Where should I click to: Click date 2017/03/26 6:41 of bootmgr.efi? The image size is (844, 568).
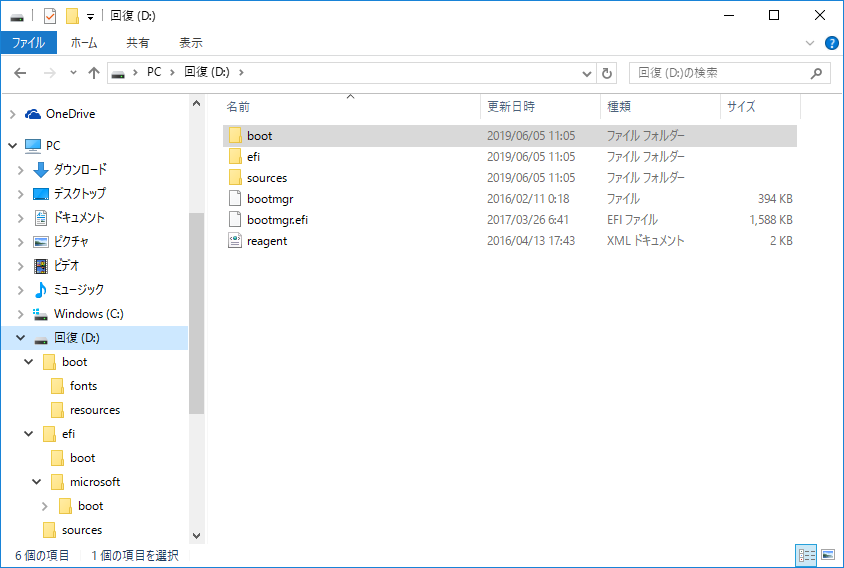[528, 220]
